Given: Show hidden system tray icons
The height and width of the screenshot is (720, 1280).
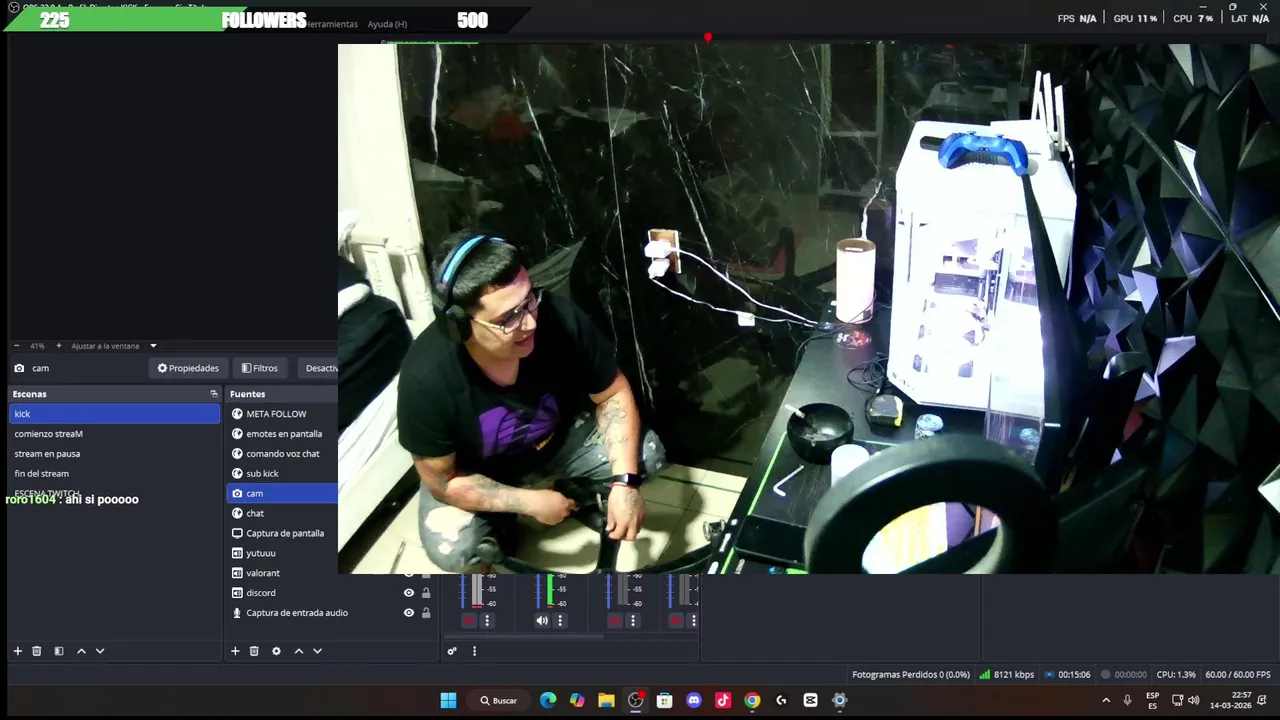Looking at the screenshot, I should pyautogui.click(x=1106, y=700).
